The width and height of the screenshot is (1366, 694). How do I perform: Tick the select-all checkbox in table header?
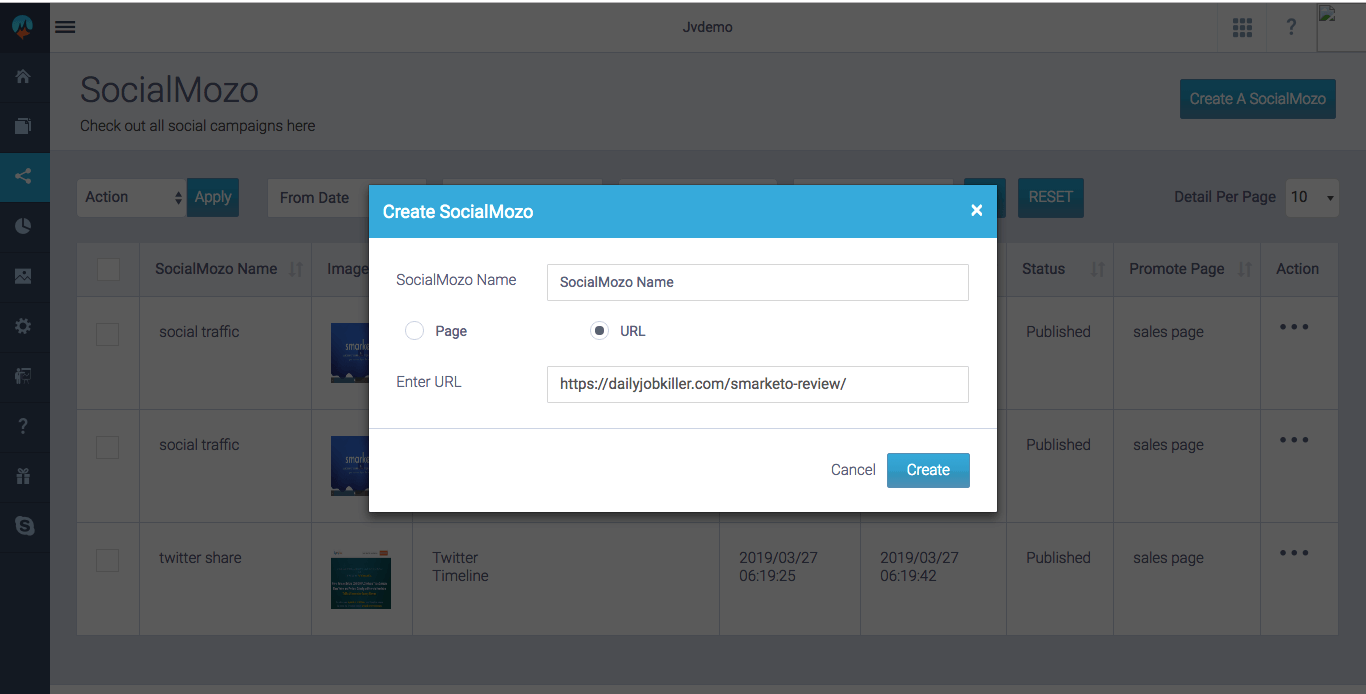click(x=108, y=269)
